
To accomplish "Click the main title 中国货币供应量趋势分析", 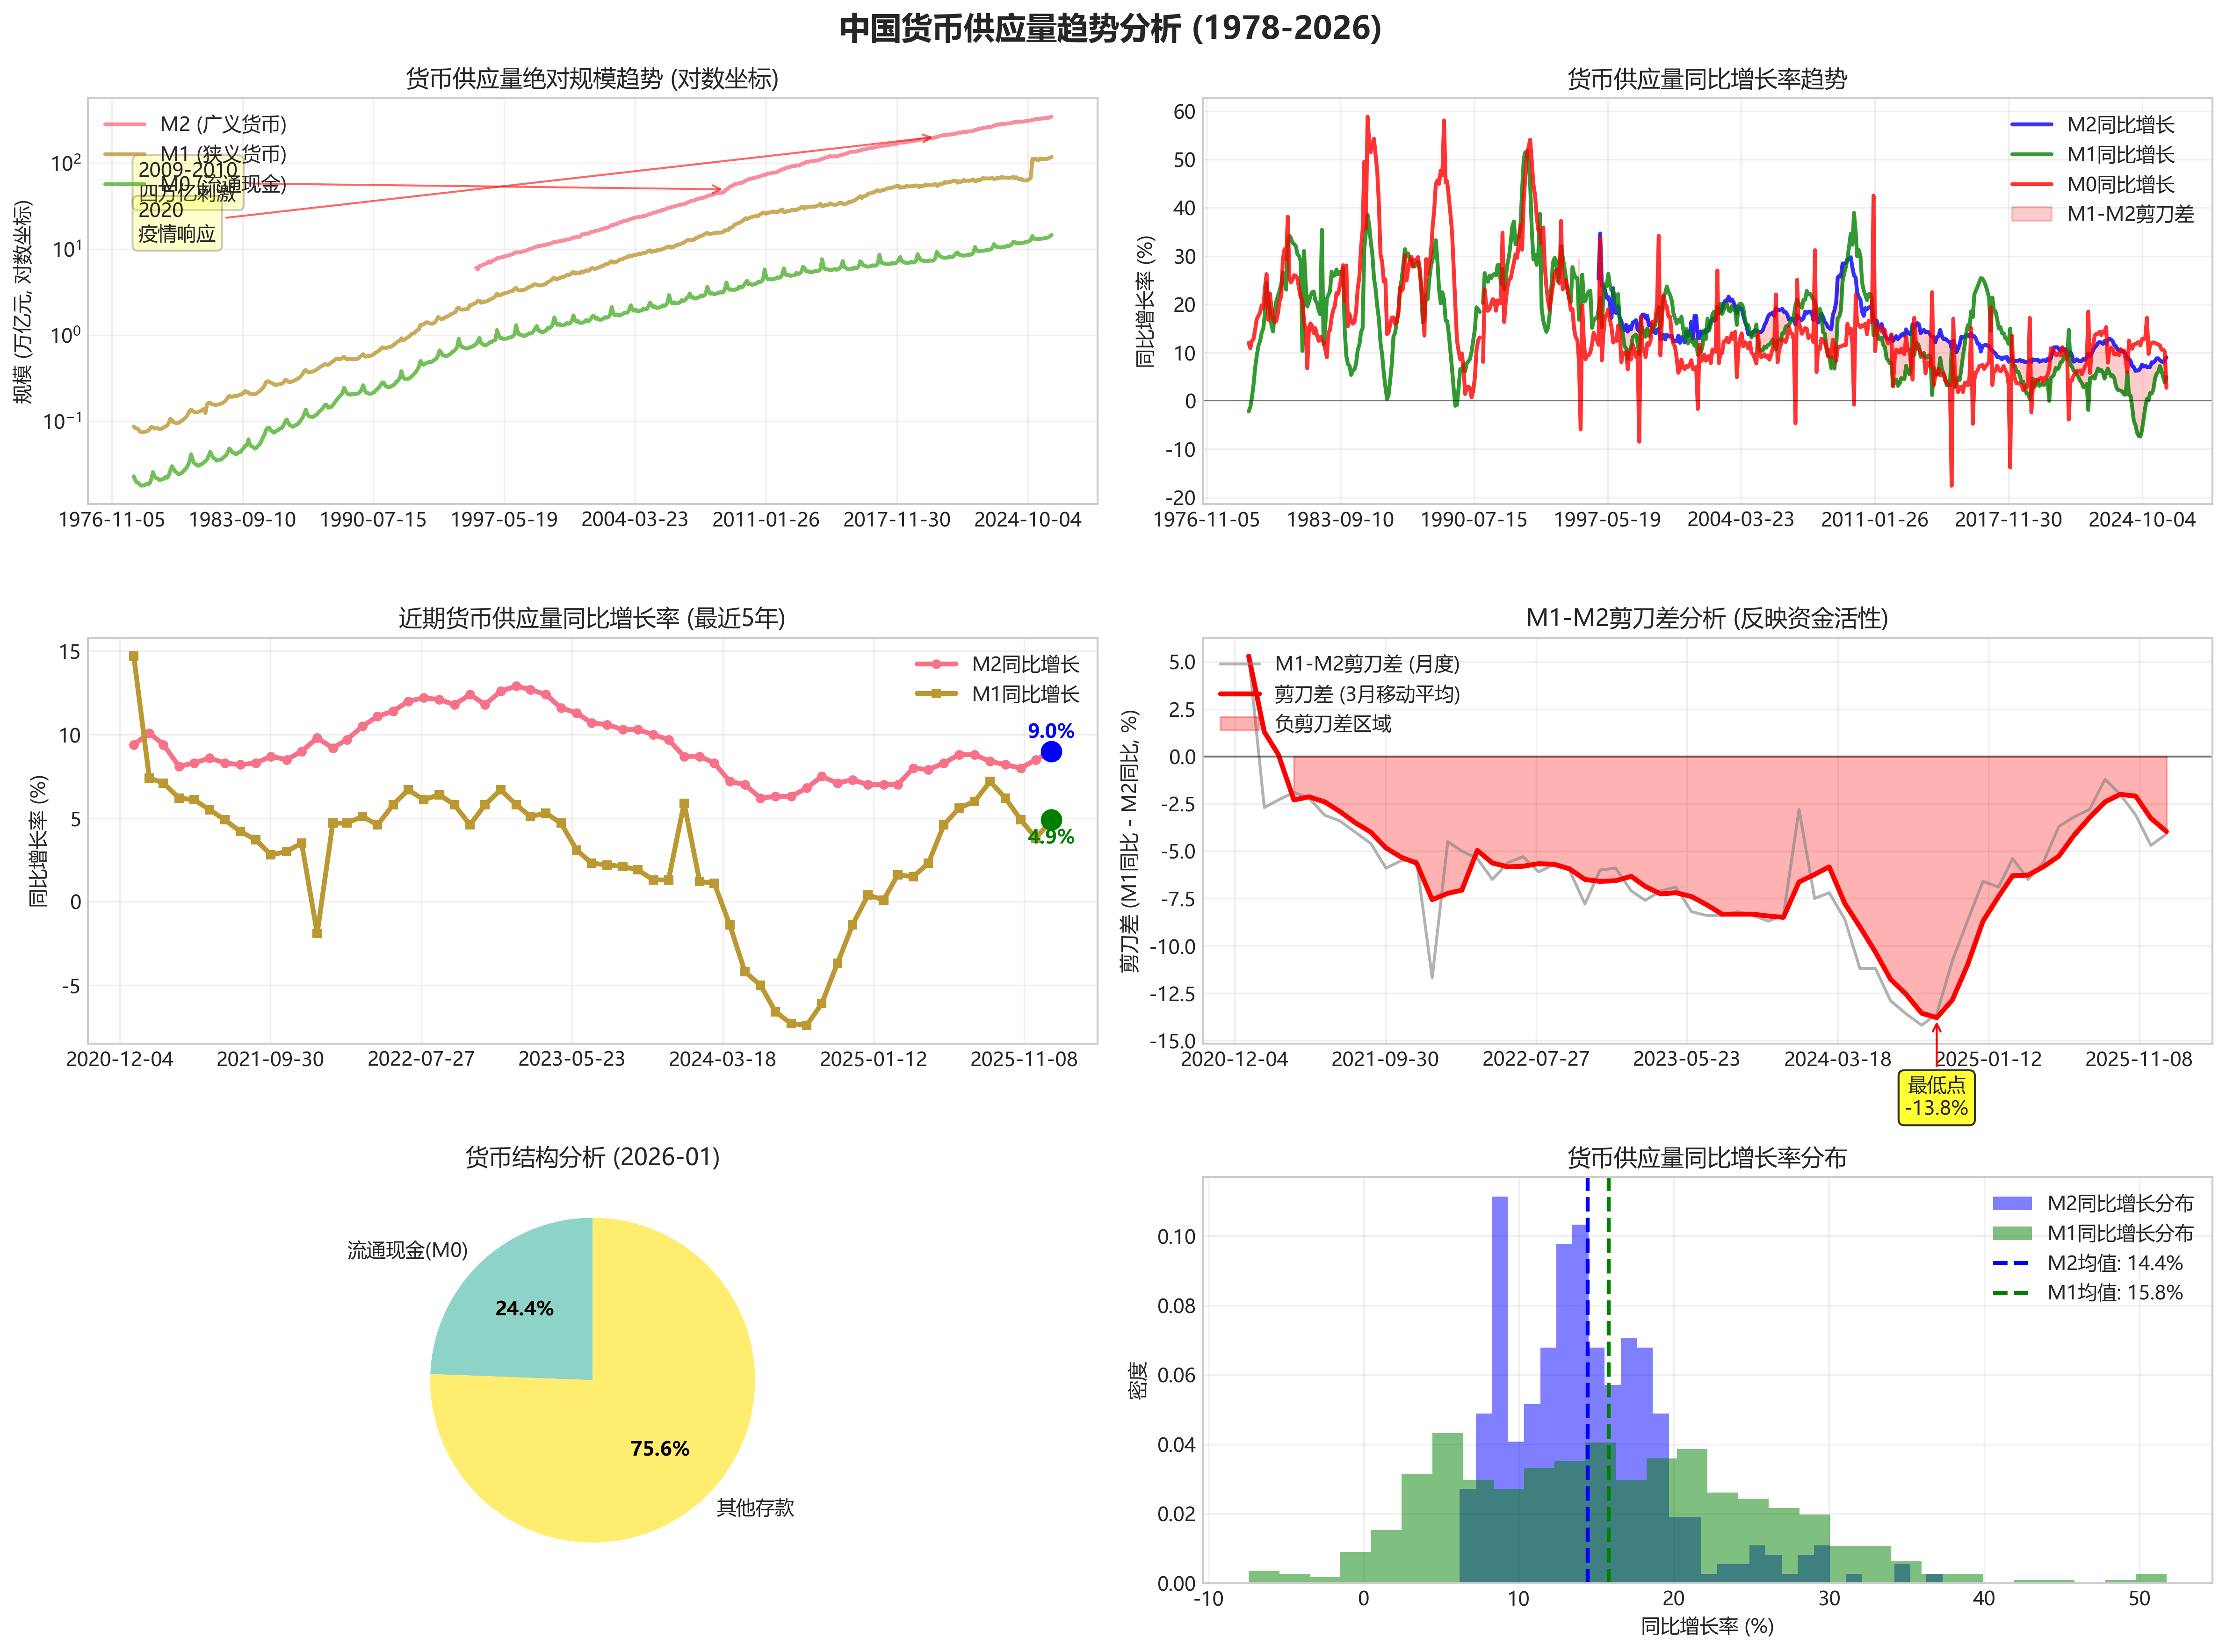I will click(x=1110, y=28).
